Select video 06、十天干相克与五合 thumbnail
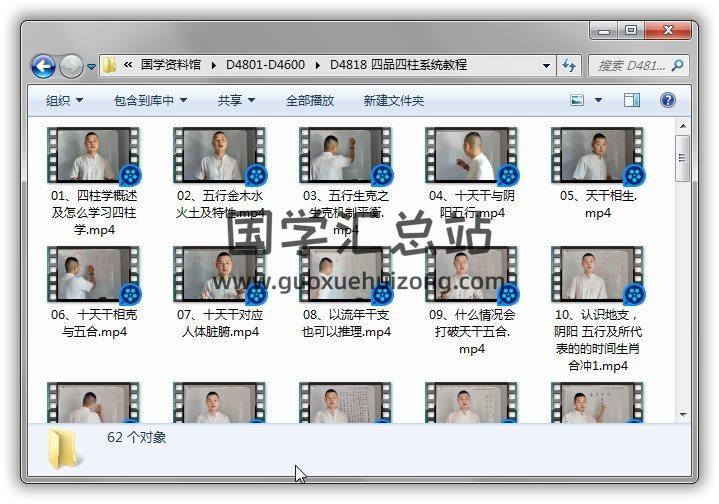Image resolution: width=719 pixels, height=504 pixels. pyautogui.click(x=94, y=275)
